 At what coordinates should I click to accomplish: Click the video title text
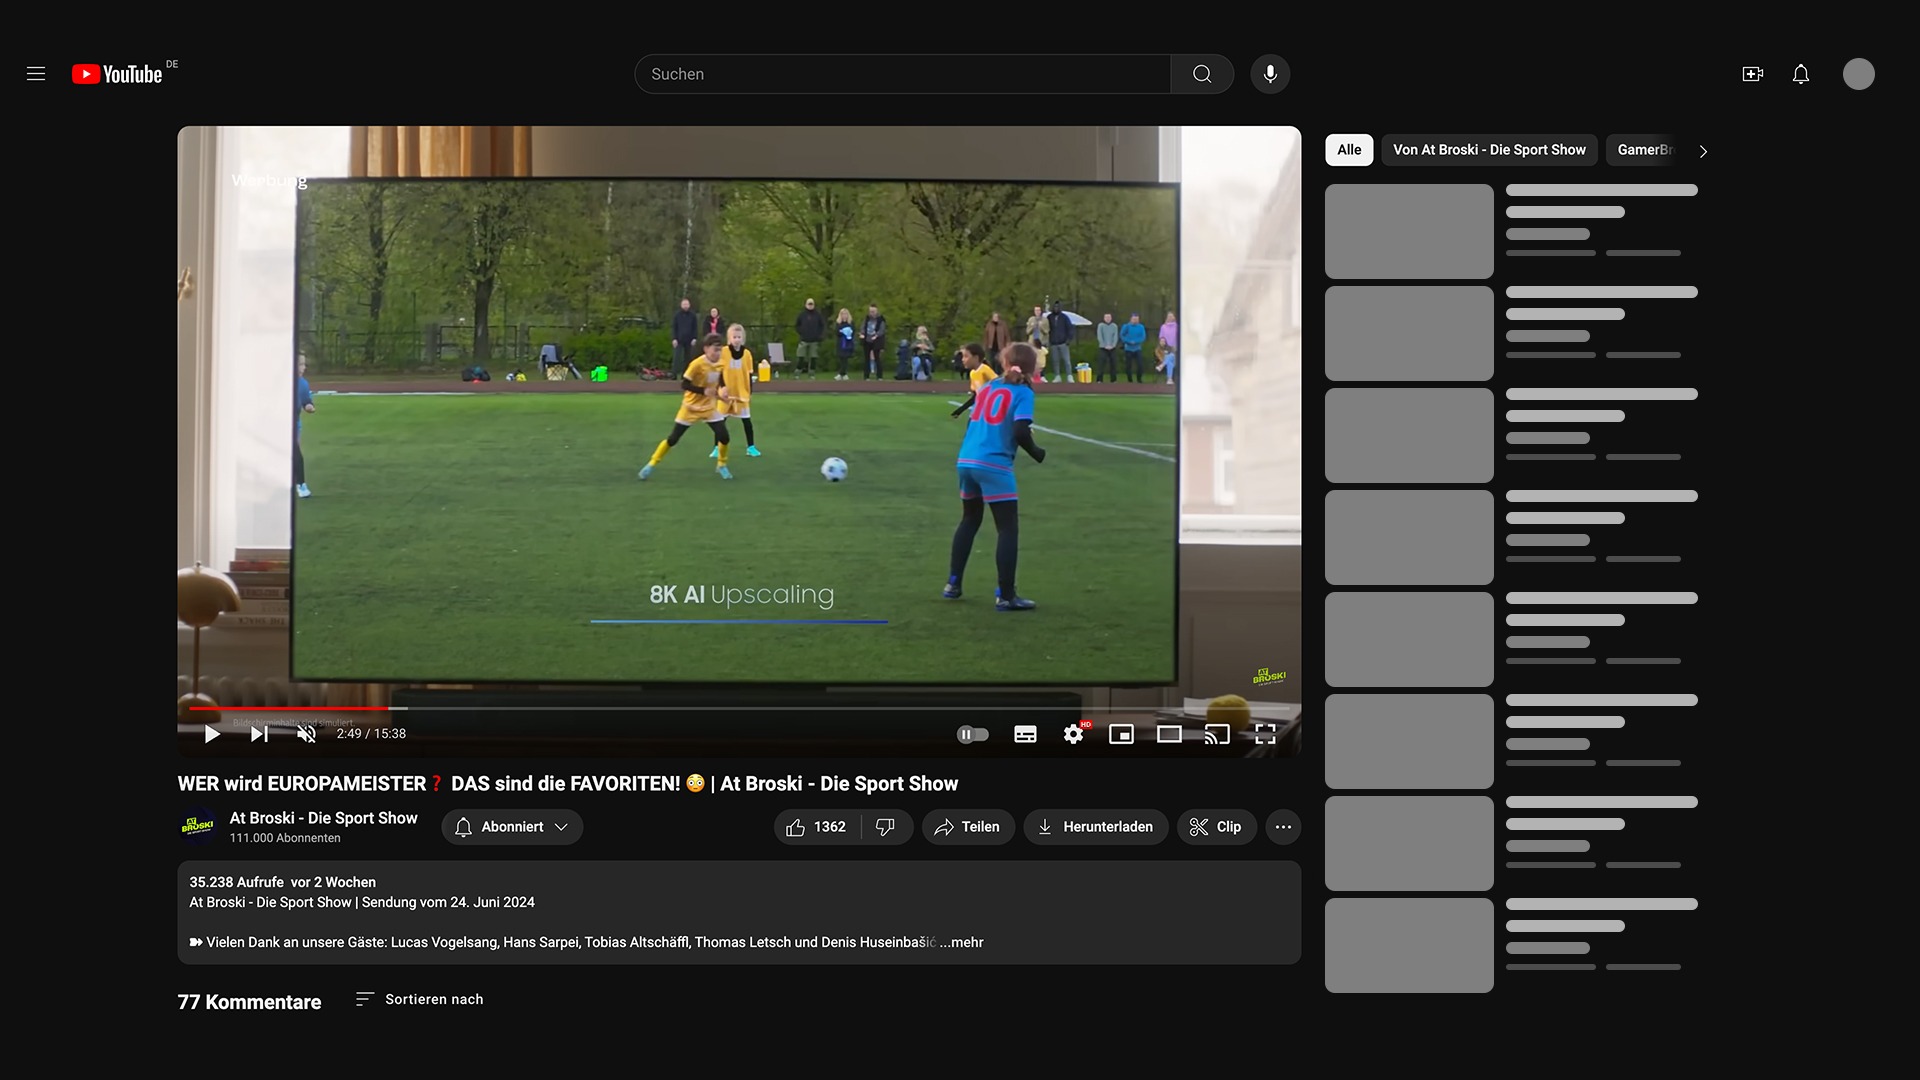click(568, 784)
